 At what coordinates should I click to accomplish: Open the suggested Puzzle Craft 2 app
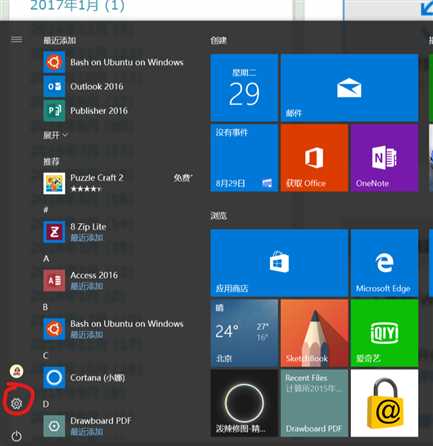point(118,183)
